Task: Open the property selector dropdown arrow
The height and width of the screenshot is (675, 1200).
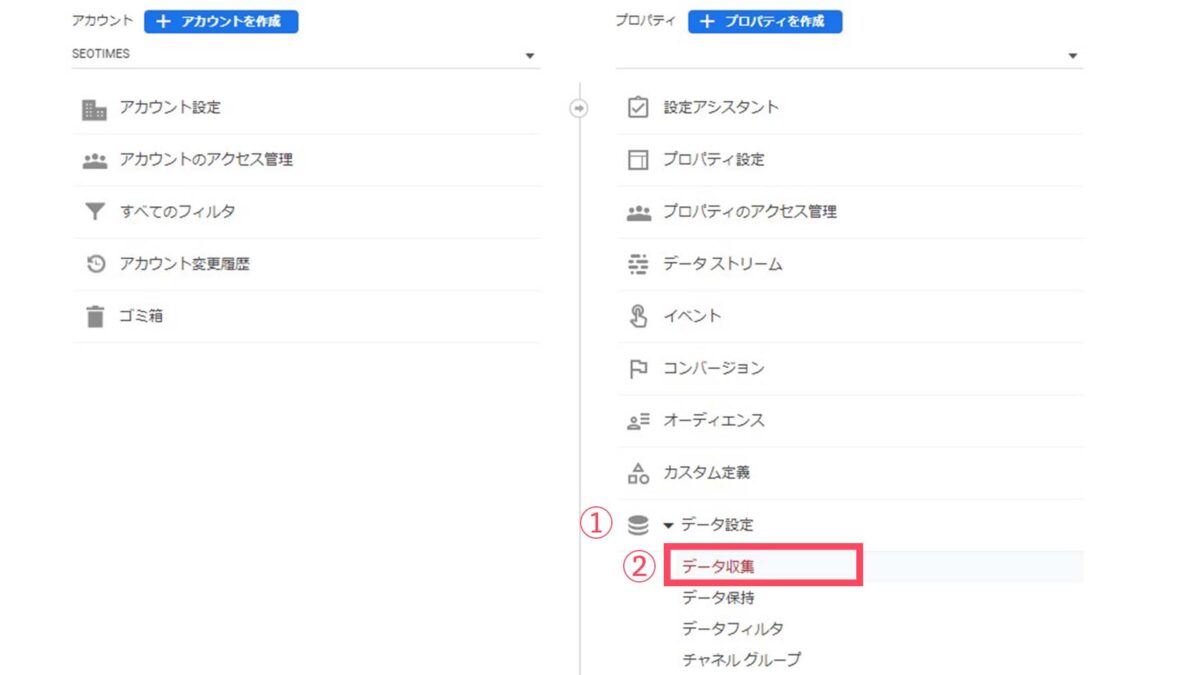Action: [x=1073, y=56]
